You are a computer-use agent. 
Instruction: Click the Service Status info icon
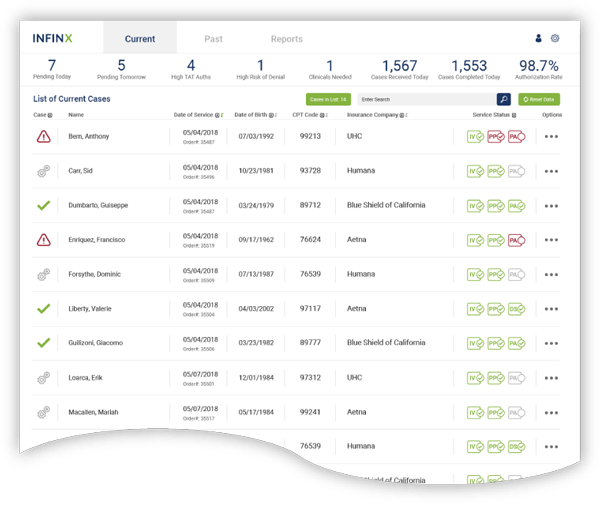click(514, 115)
